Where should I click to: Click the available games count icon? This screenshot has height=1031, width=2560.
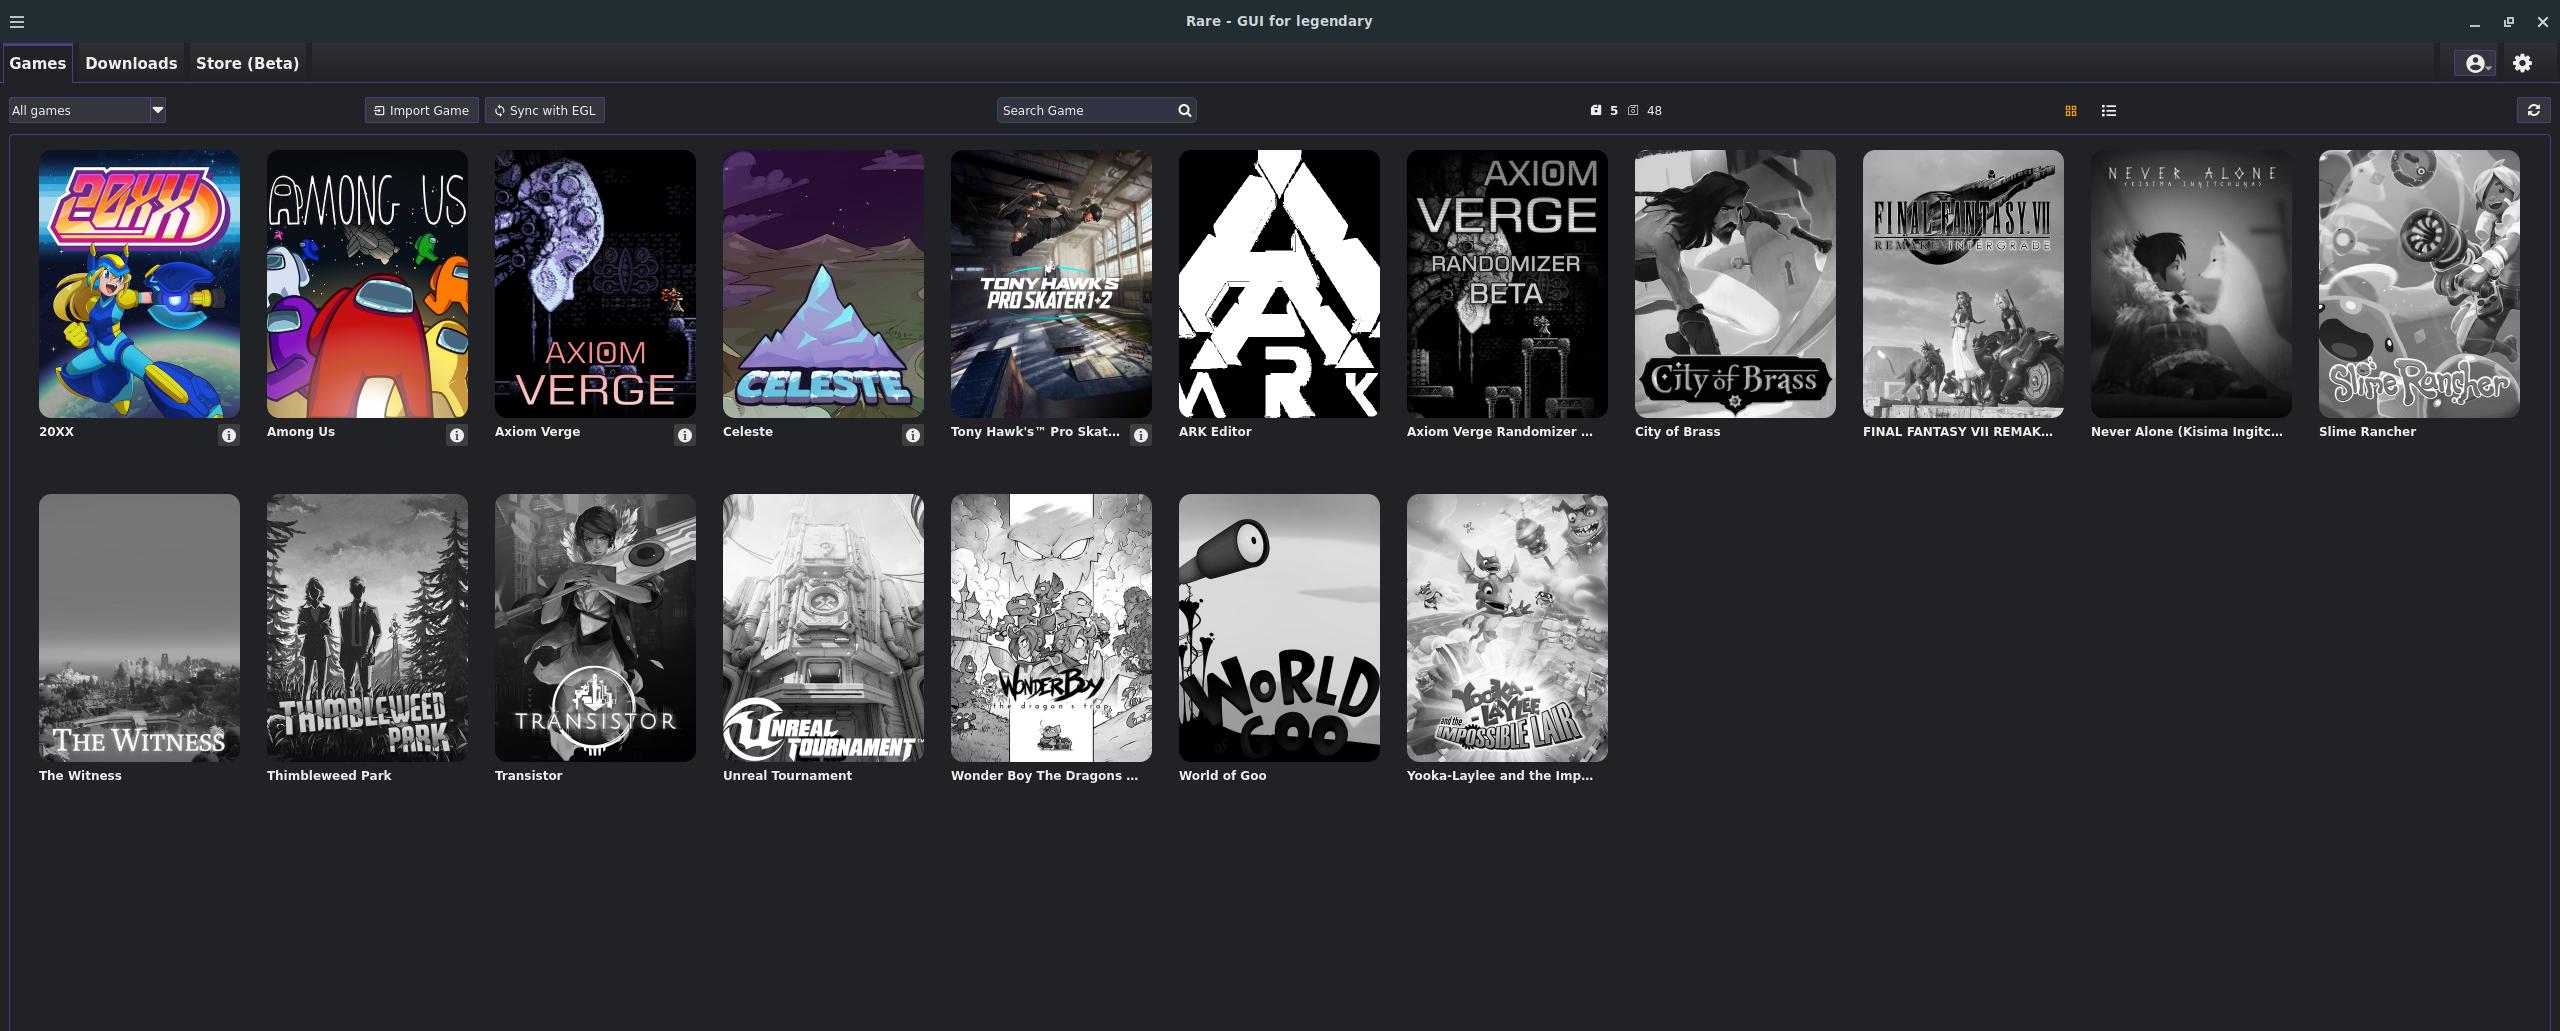(x=1633, y=110)
